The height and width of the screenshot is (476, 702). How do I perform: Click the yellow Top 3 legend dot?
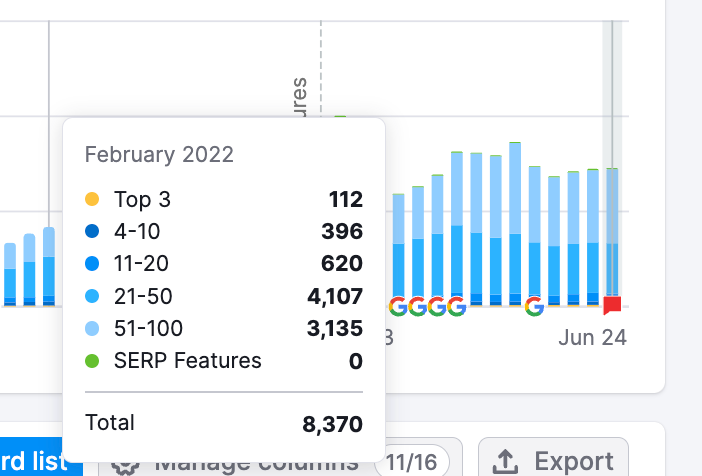pos(93,200)
